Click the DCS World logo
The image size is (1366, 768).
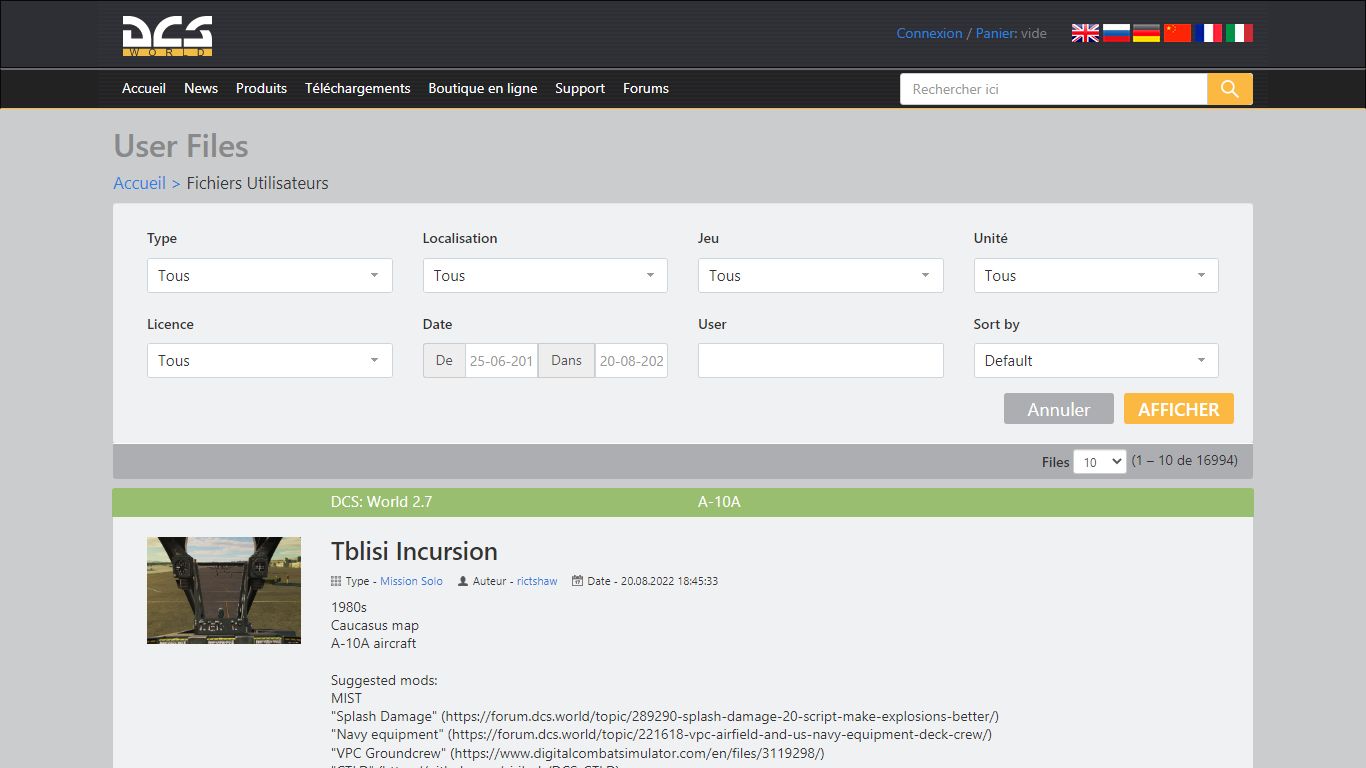(167, 36)
